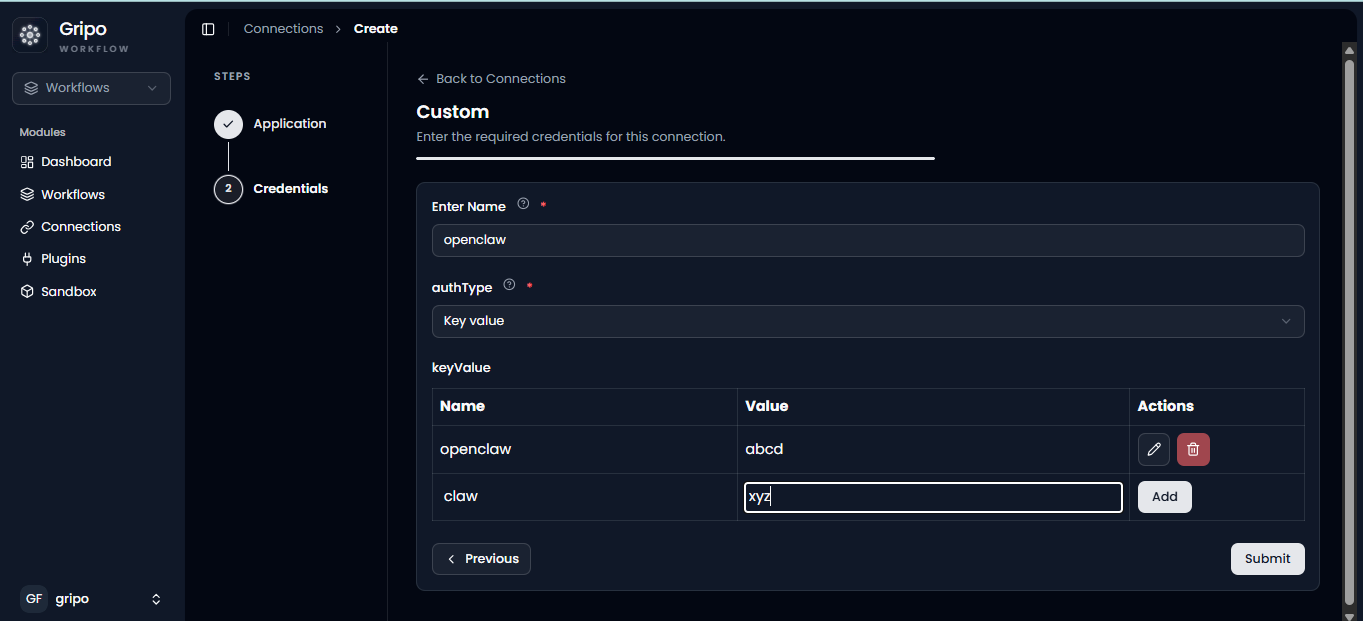The height and width of the screenshot is (621, 1363).
Task: Click the Enter Name input field
Action: point(868,240)
